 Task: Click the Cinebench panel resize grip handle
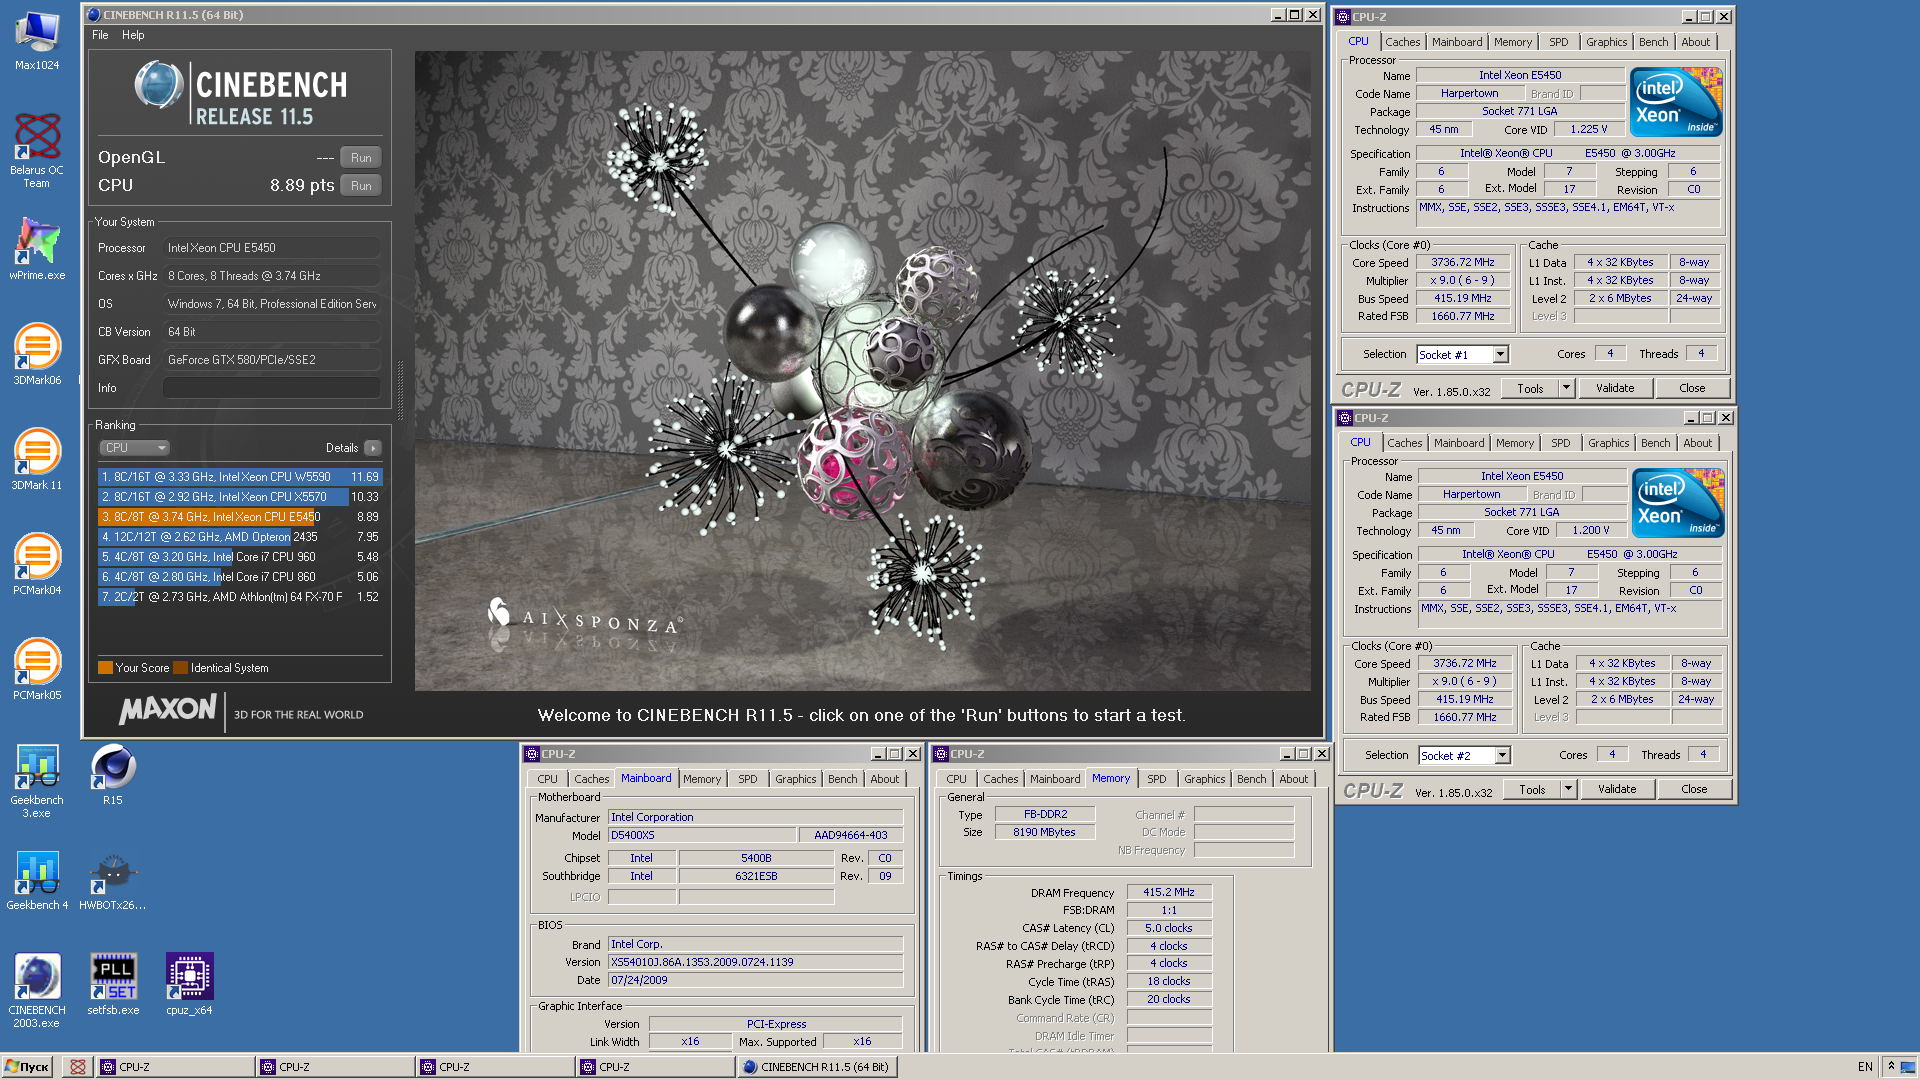coord(401,390)
